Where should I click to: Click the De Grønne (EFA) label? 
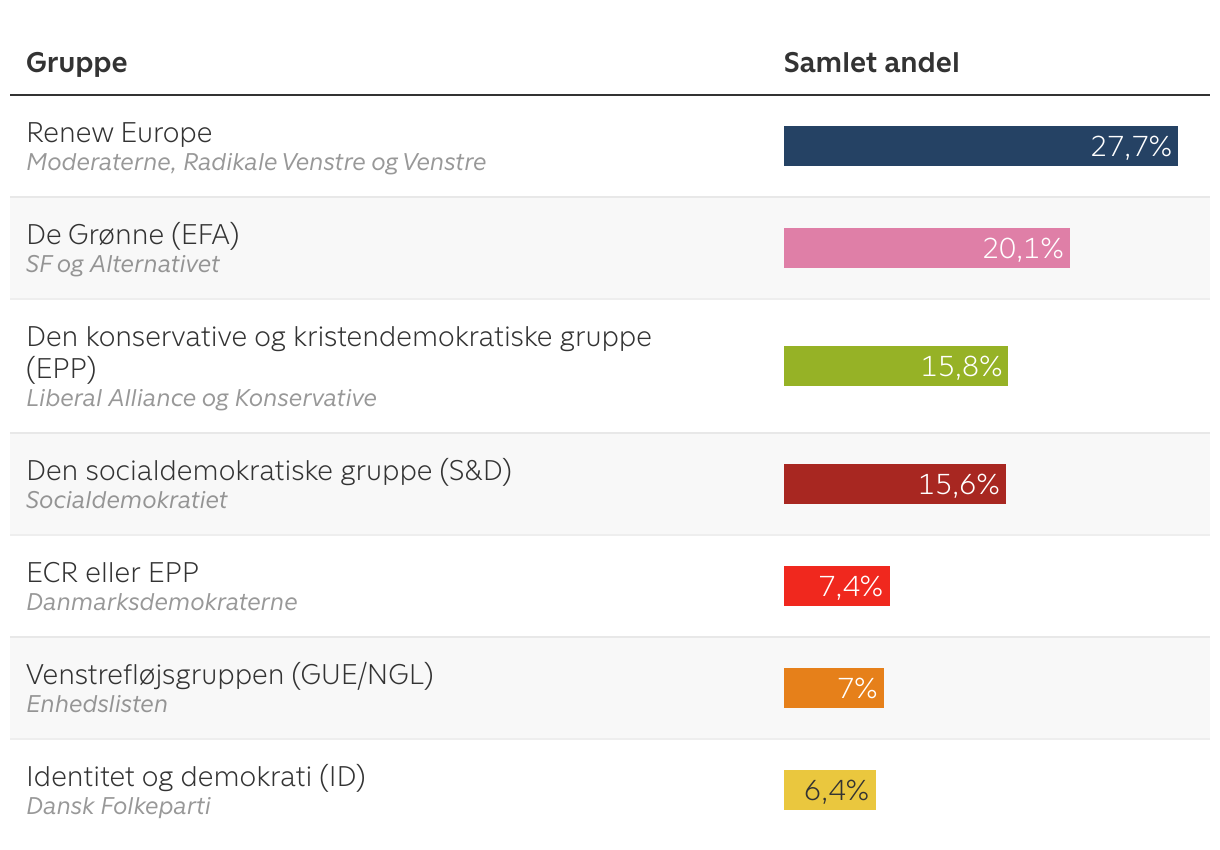(x=133, y=235)
